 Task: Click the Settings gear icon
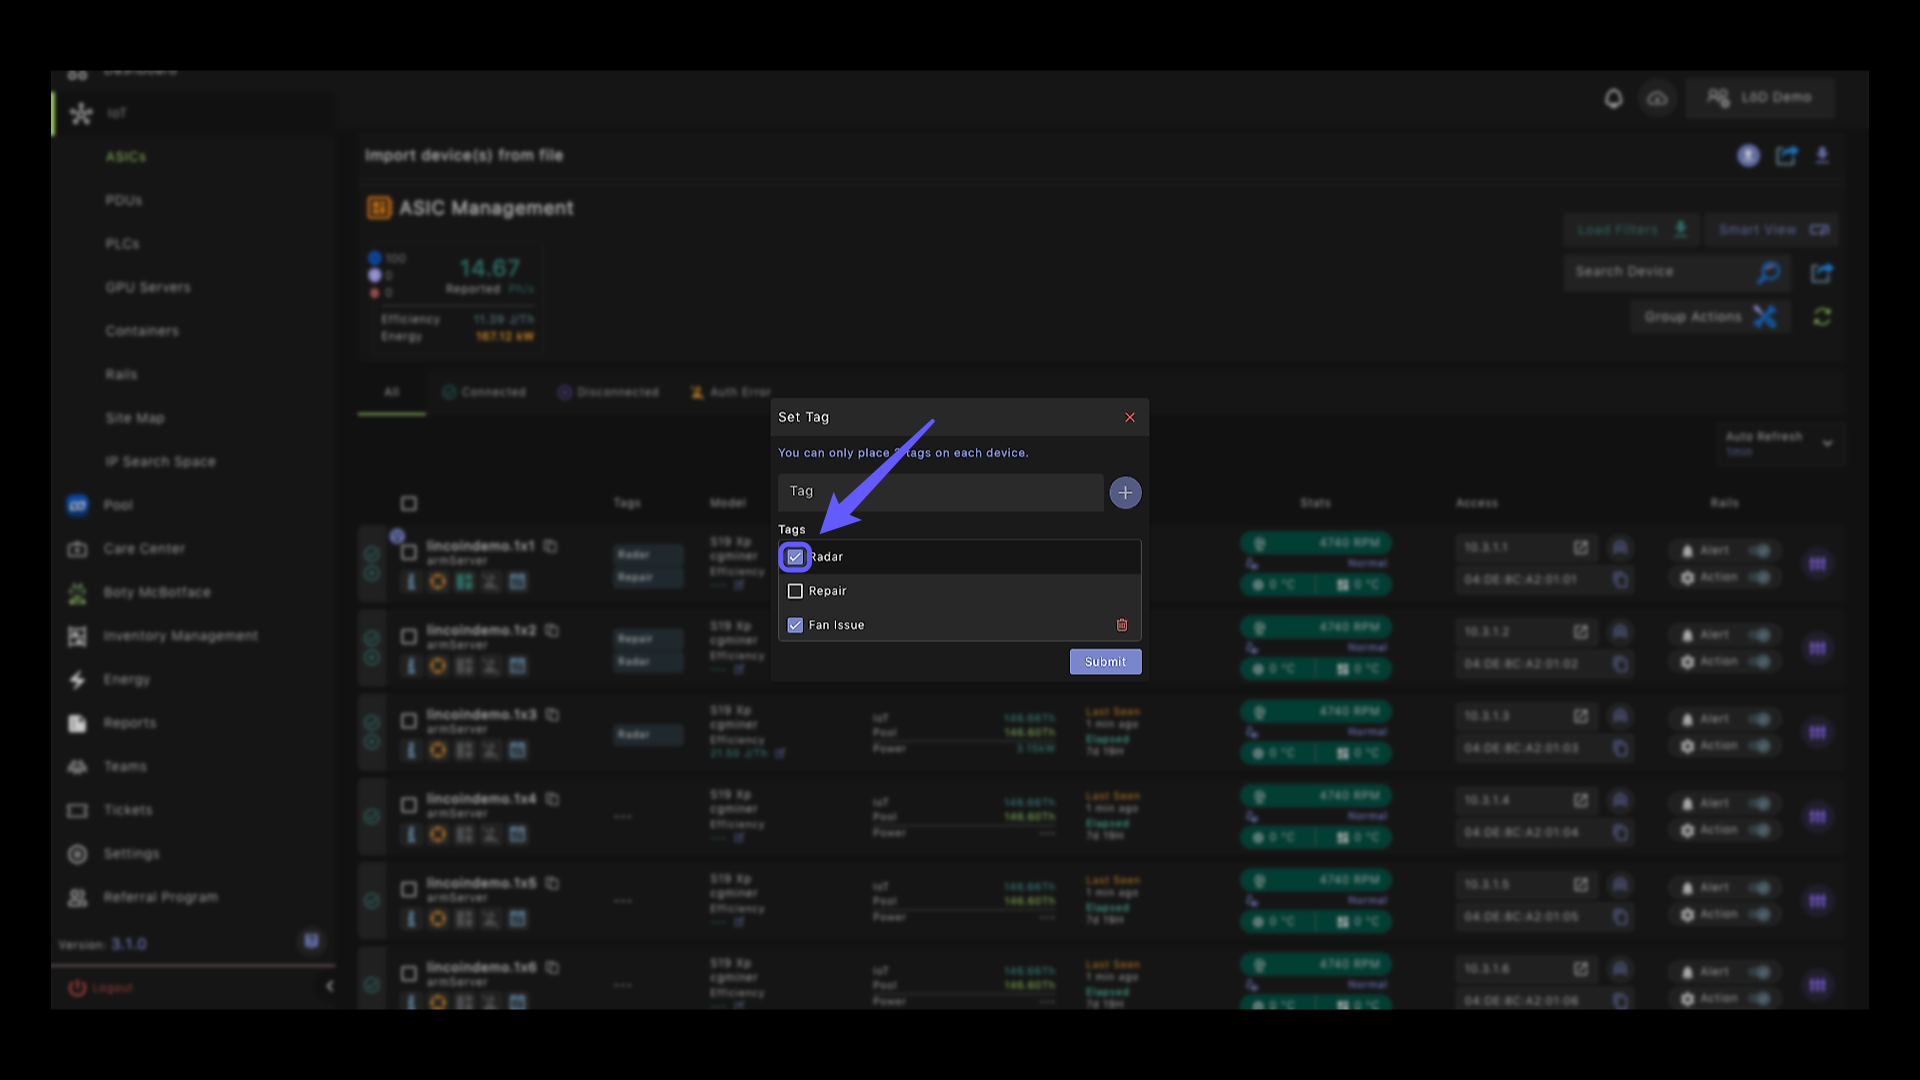click(77, 854)
